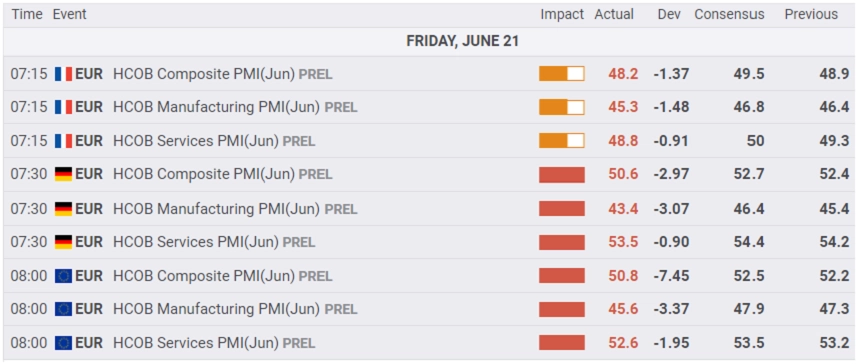Click the red impact bar for Eurozone Manufacturing PMI
Image resolution: width=860 pixels, height=364 pixels.
(562, 309)
